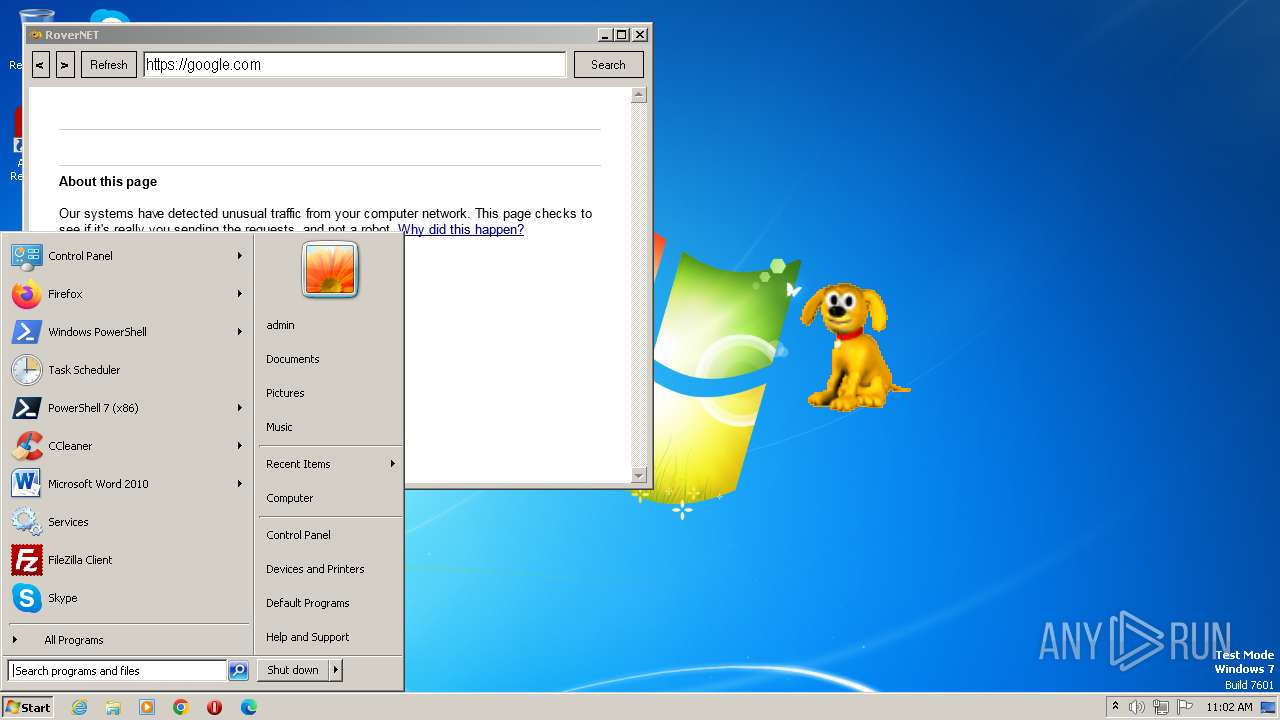Open Internet Explorer taskbar icon

coord(79,707)
